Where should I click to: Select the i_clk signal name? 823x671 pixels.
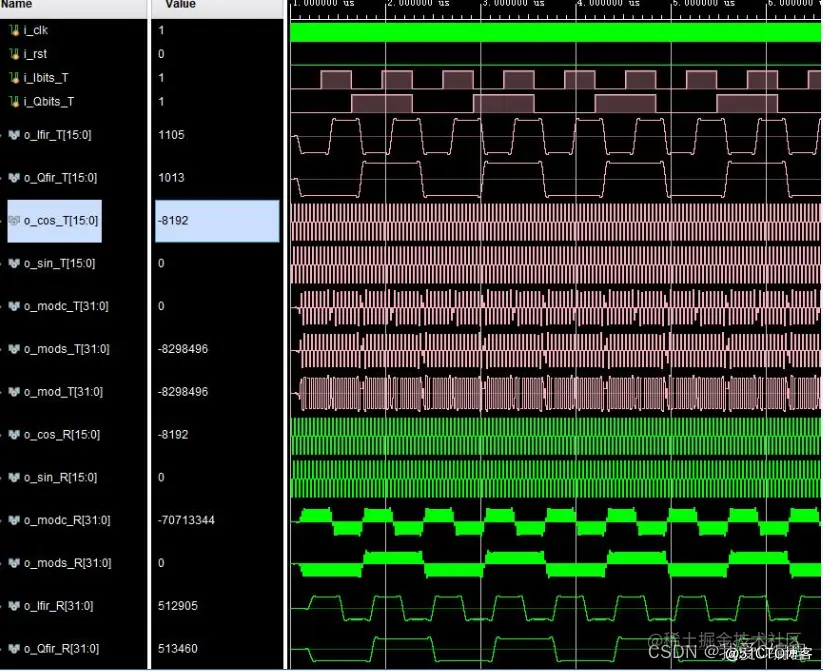pos(36,30)
